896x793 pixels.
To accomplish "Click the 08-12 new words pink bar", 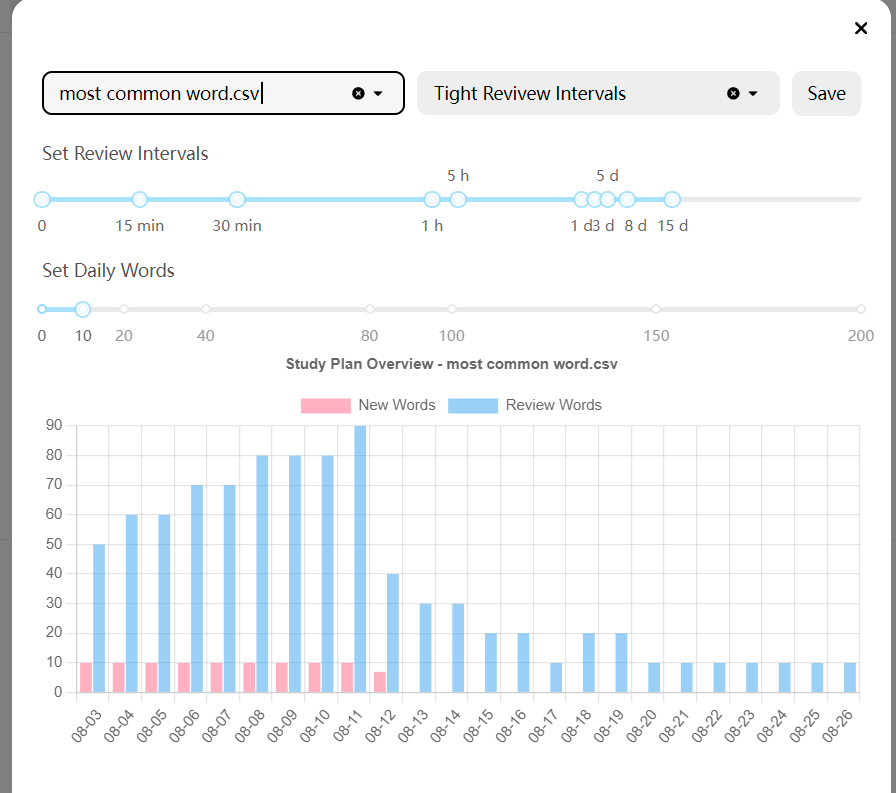I will (x=380, y=681).
